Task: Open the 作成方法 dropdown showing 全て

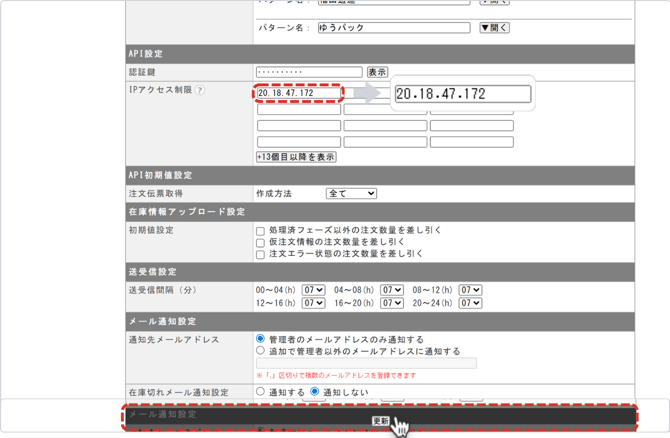Action: [351, 193]
